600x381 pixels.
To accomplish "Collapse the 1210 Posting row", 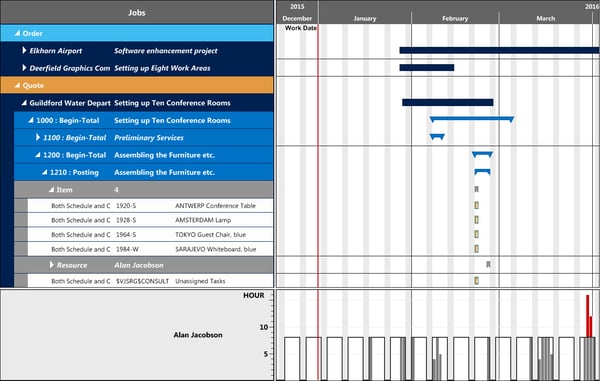I will pyautogui.click(x=45, y=172).
